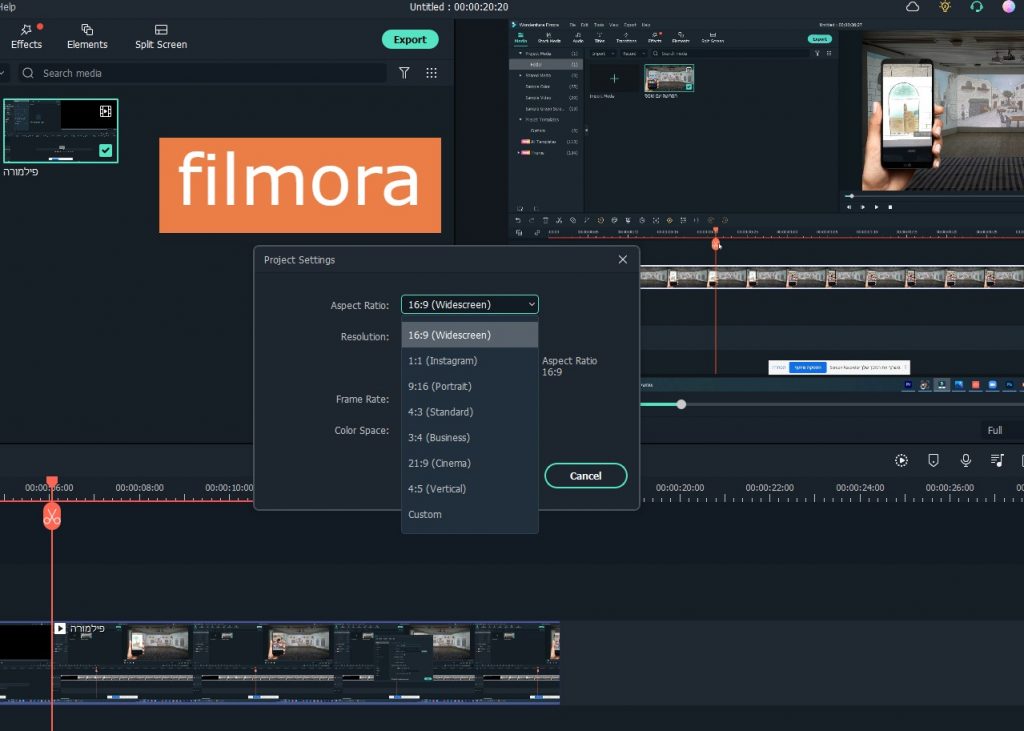Click the scissors split button on playhead
This screenshot has width=1024, height=731.
coord(52,516)
